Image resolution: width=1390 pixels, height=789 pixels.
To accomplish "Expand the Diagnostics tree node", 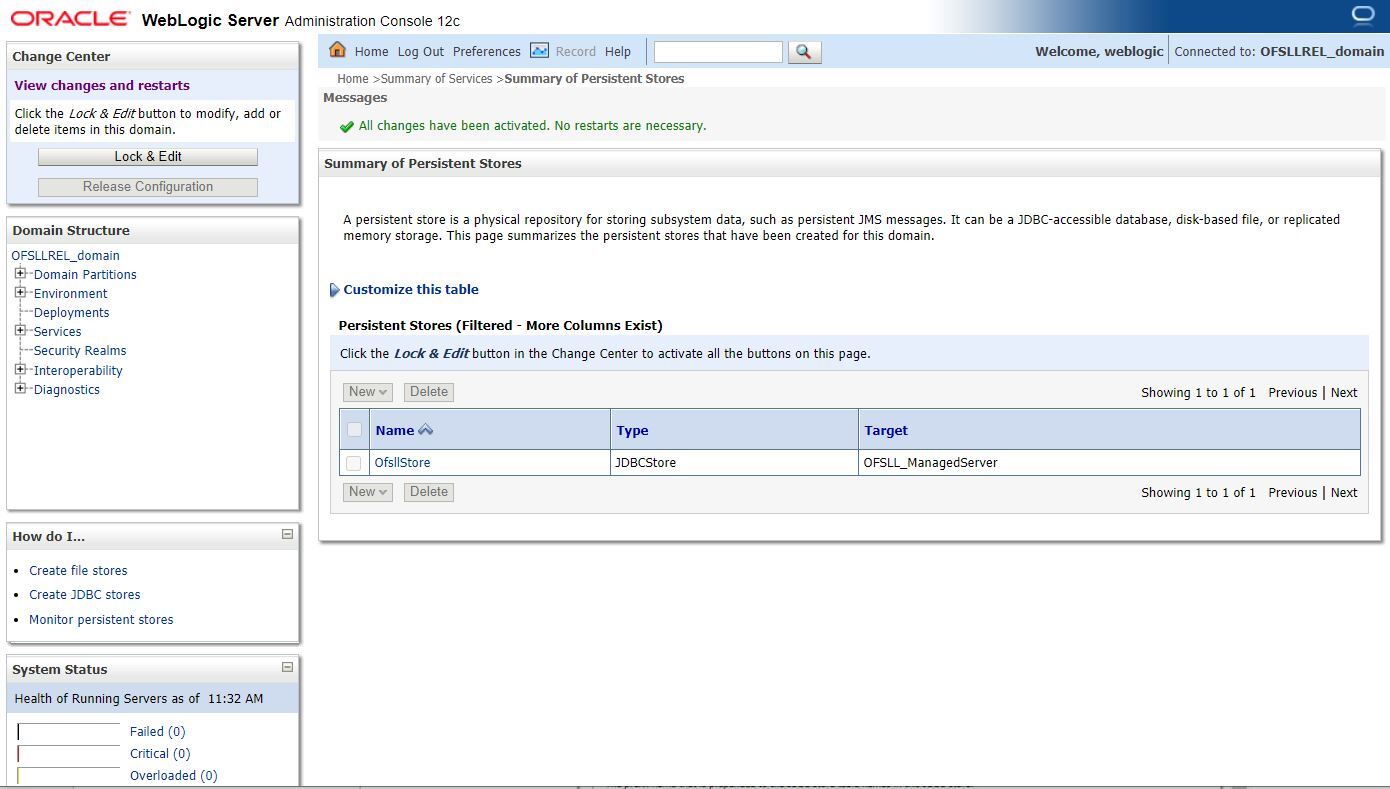I will click(20, 388).
